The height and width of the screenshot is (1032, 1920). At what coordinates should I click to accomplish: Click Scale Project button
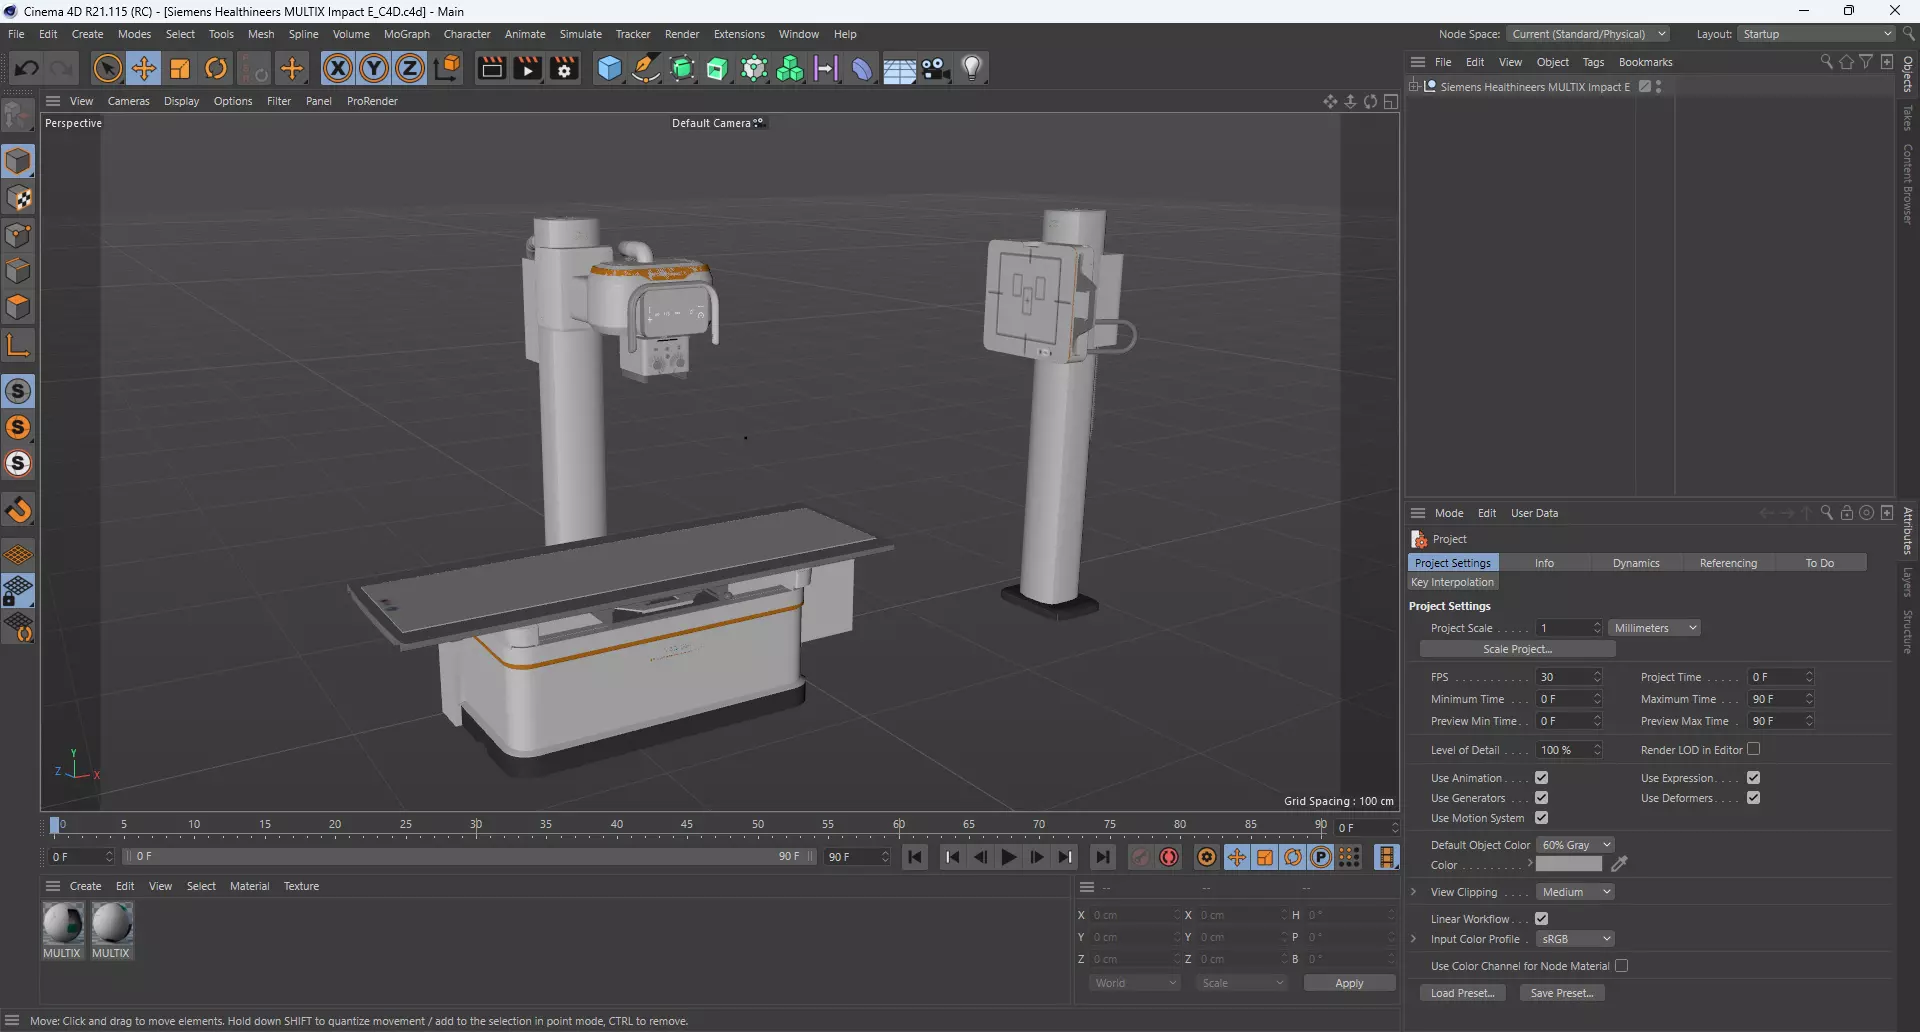click(1517, 649)
